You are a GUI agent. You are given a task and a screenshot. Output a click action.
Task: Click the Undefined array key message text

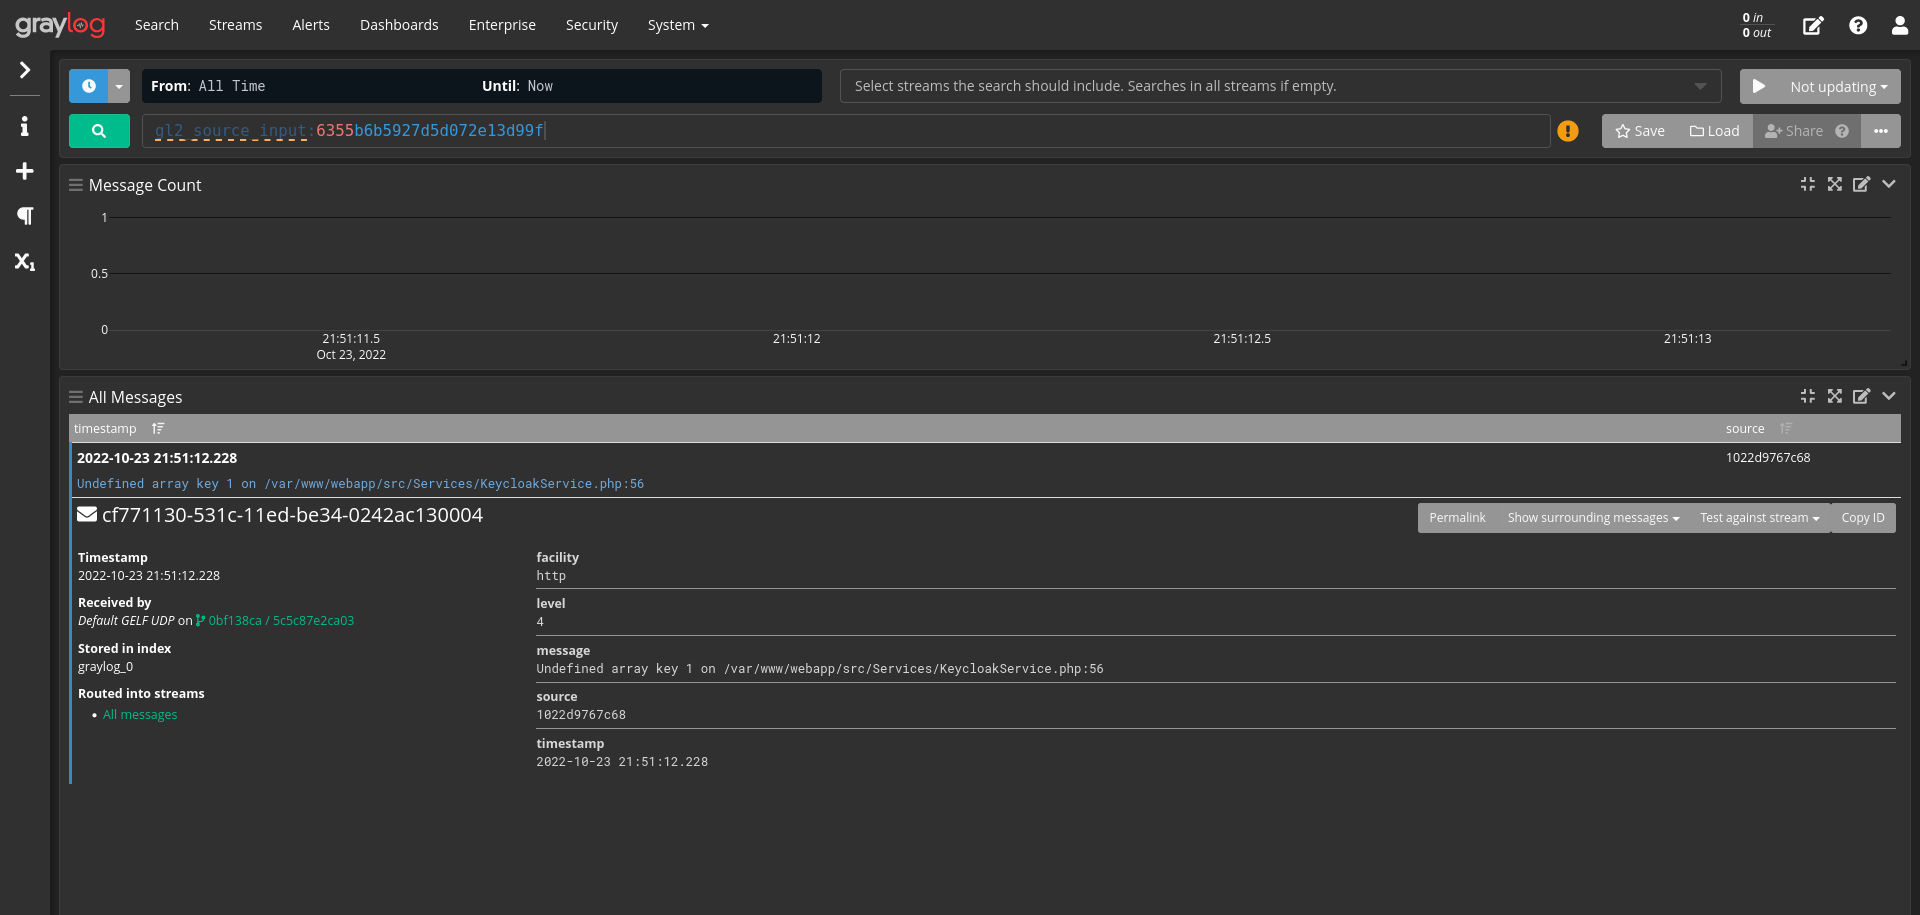(360, 484)
